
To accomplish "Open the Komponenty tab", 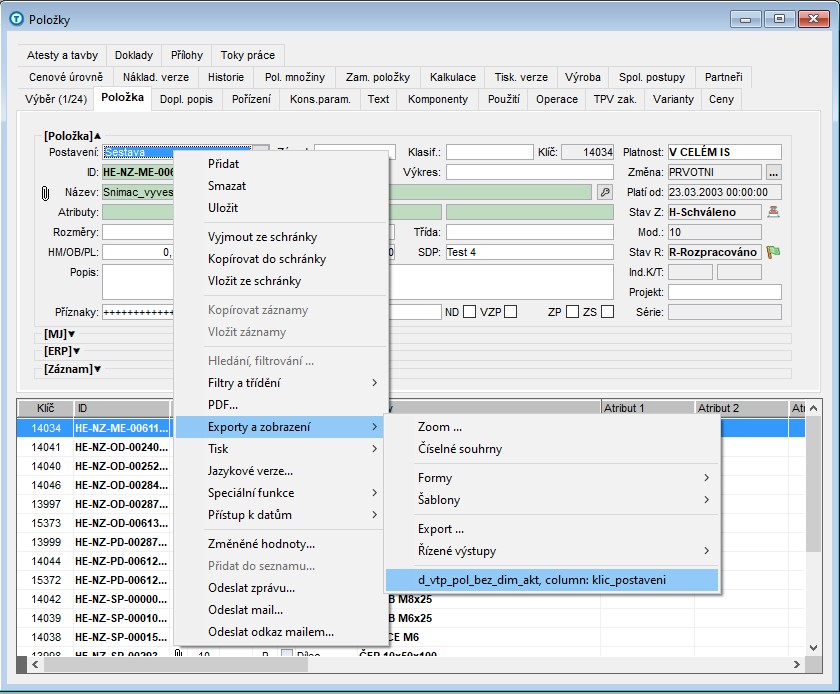I will [x=438, y=99].
